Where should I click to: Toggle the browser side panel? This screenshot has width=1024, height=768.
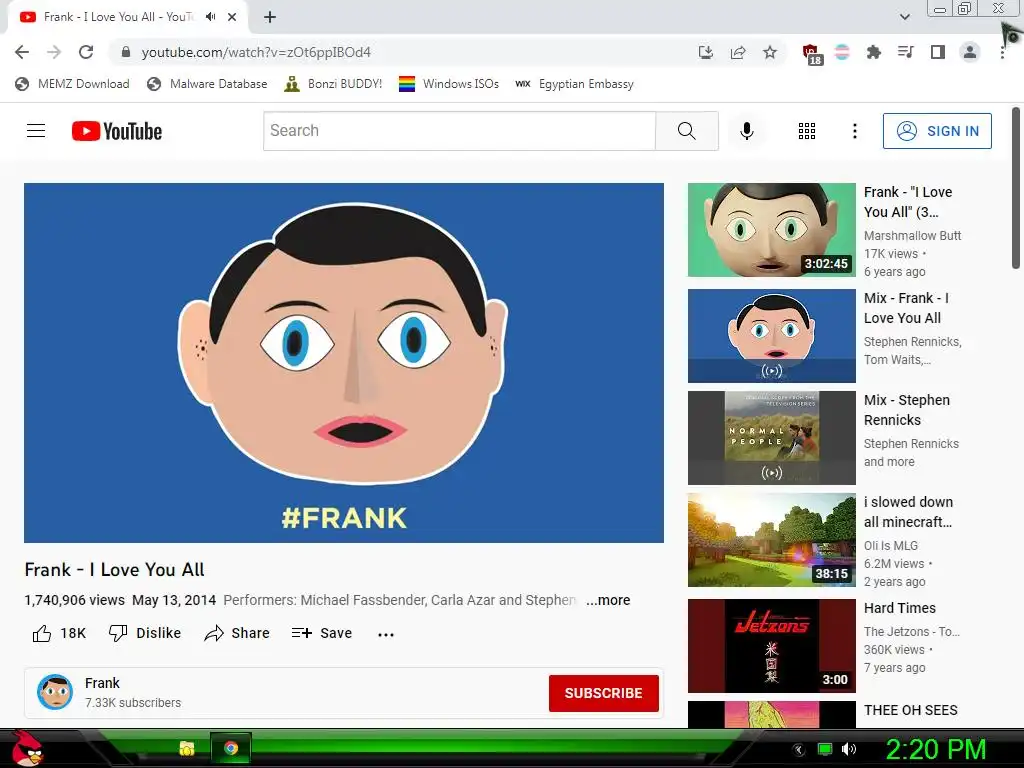tap(938, 52)
